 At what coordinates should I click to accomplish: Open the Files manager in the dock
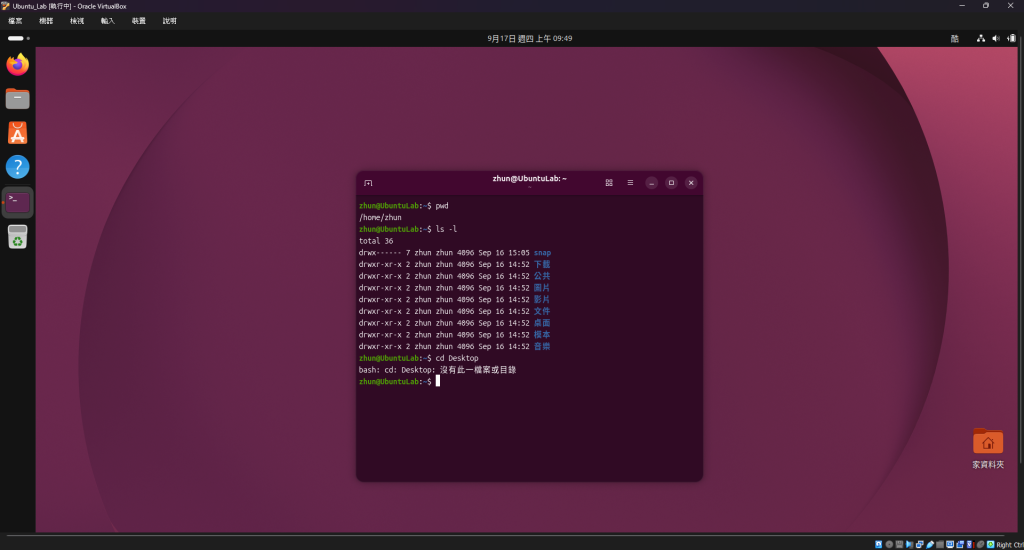point(18,99)
